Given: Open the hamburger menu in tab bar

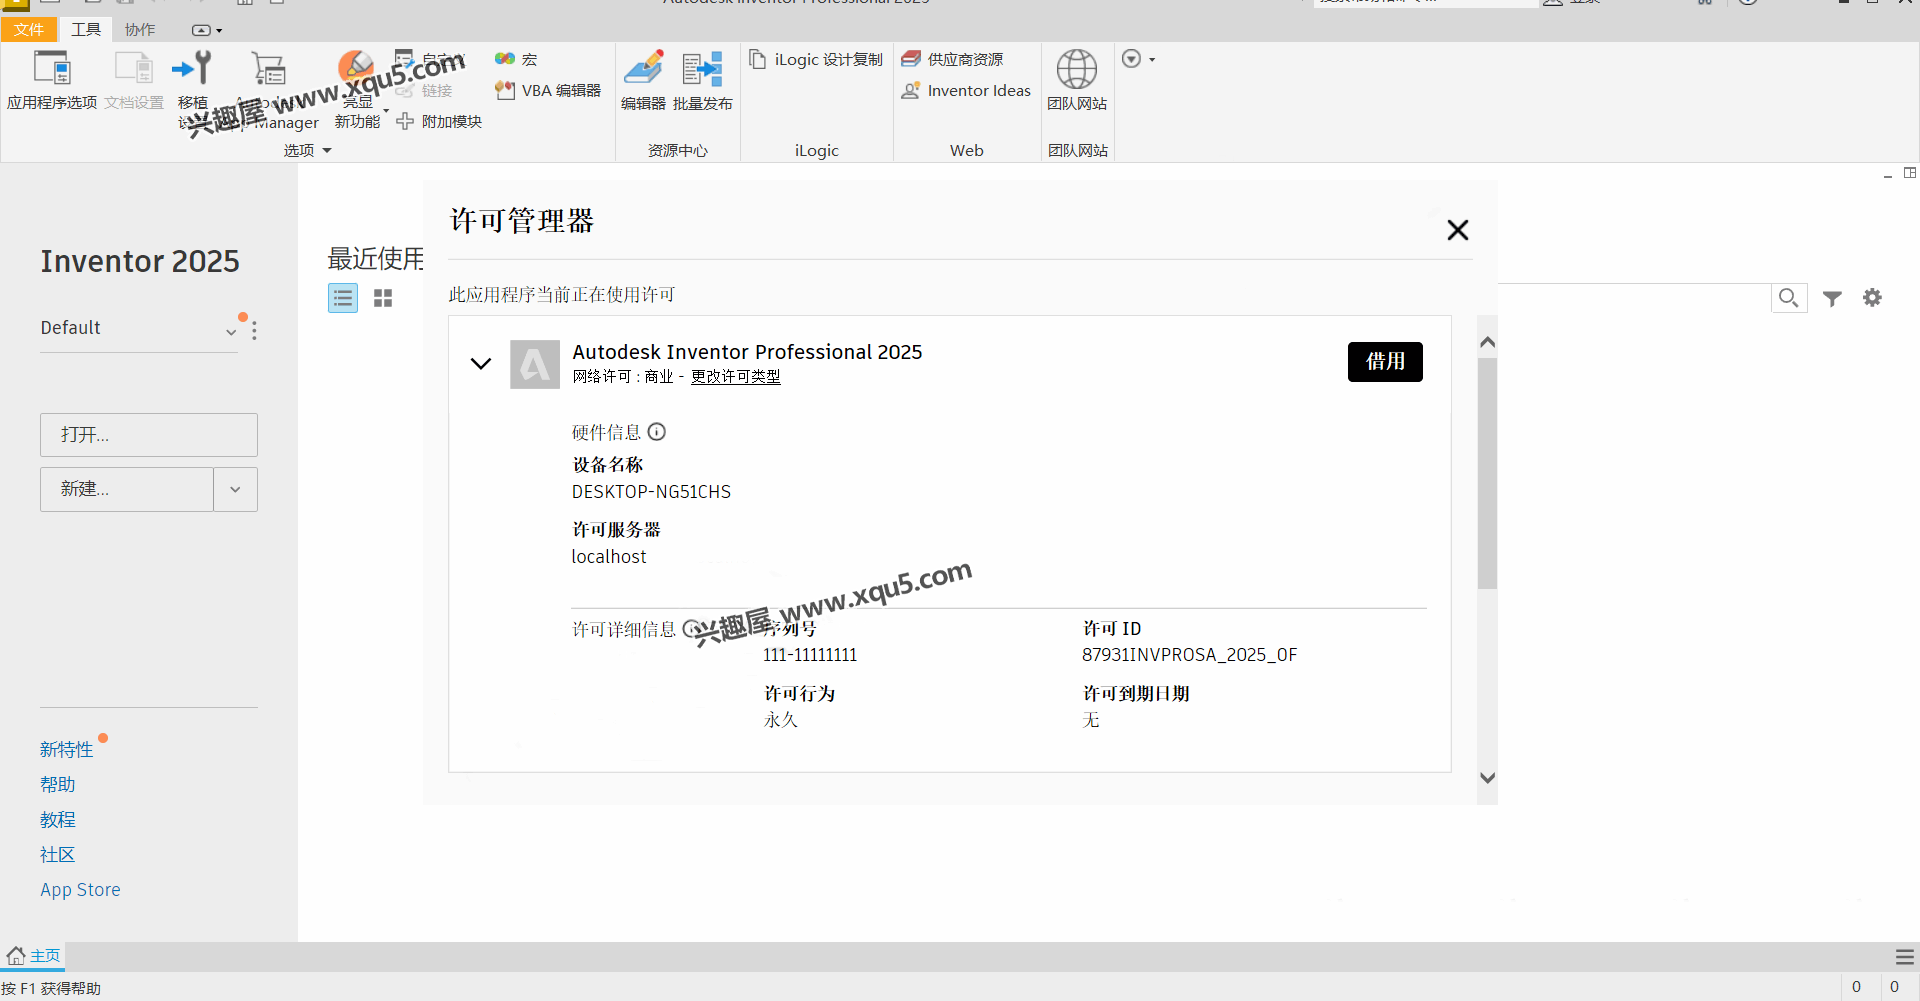Looking at the screenshot, I should point(1905,957).
